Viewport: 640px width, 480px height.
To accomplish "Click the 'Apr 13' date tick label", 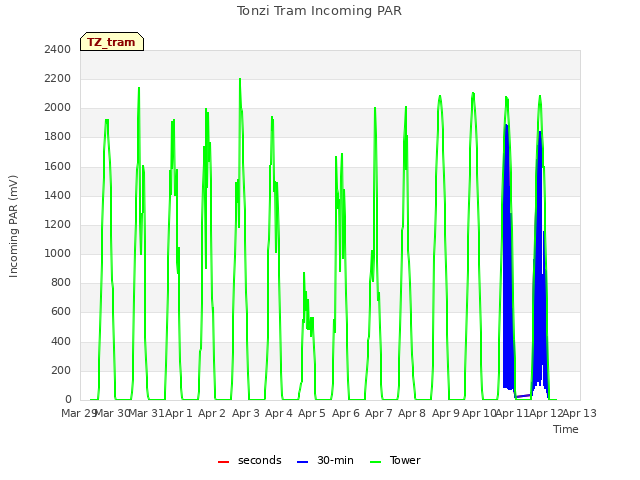I will pyautogui.click(x=580, y=413).
